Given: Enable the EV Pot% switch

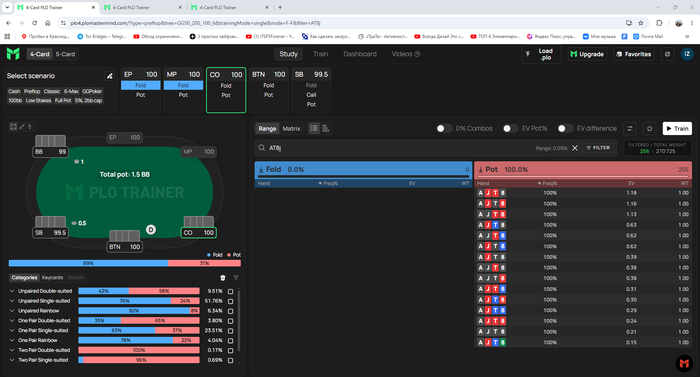Looking at the screenshot, I should tap(510, 129).
